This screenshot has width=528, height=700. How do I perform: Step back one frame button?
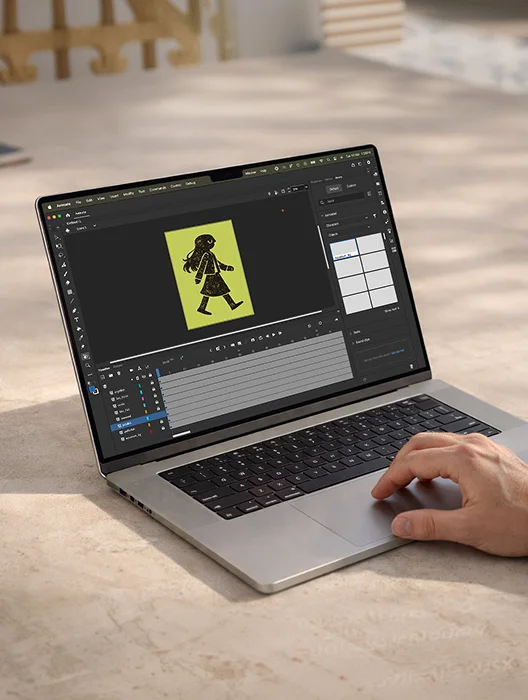pyautogui.click(x=267, y=336)
